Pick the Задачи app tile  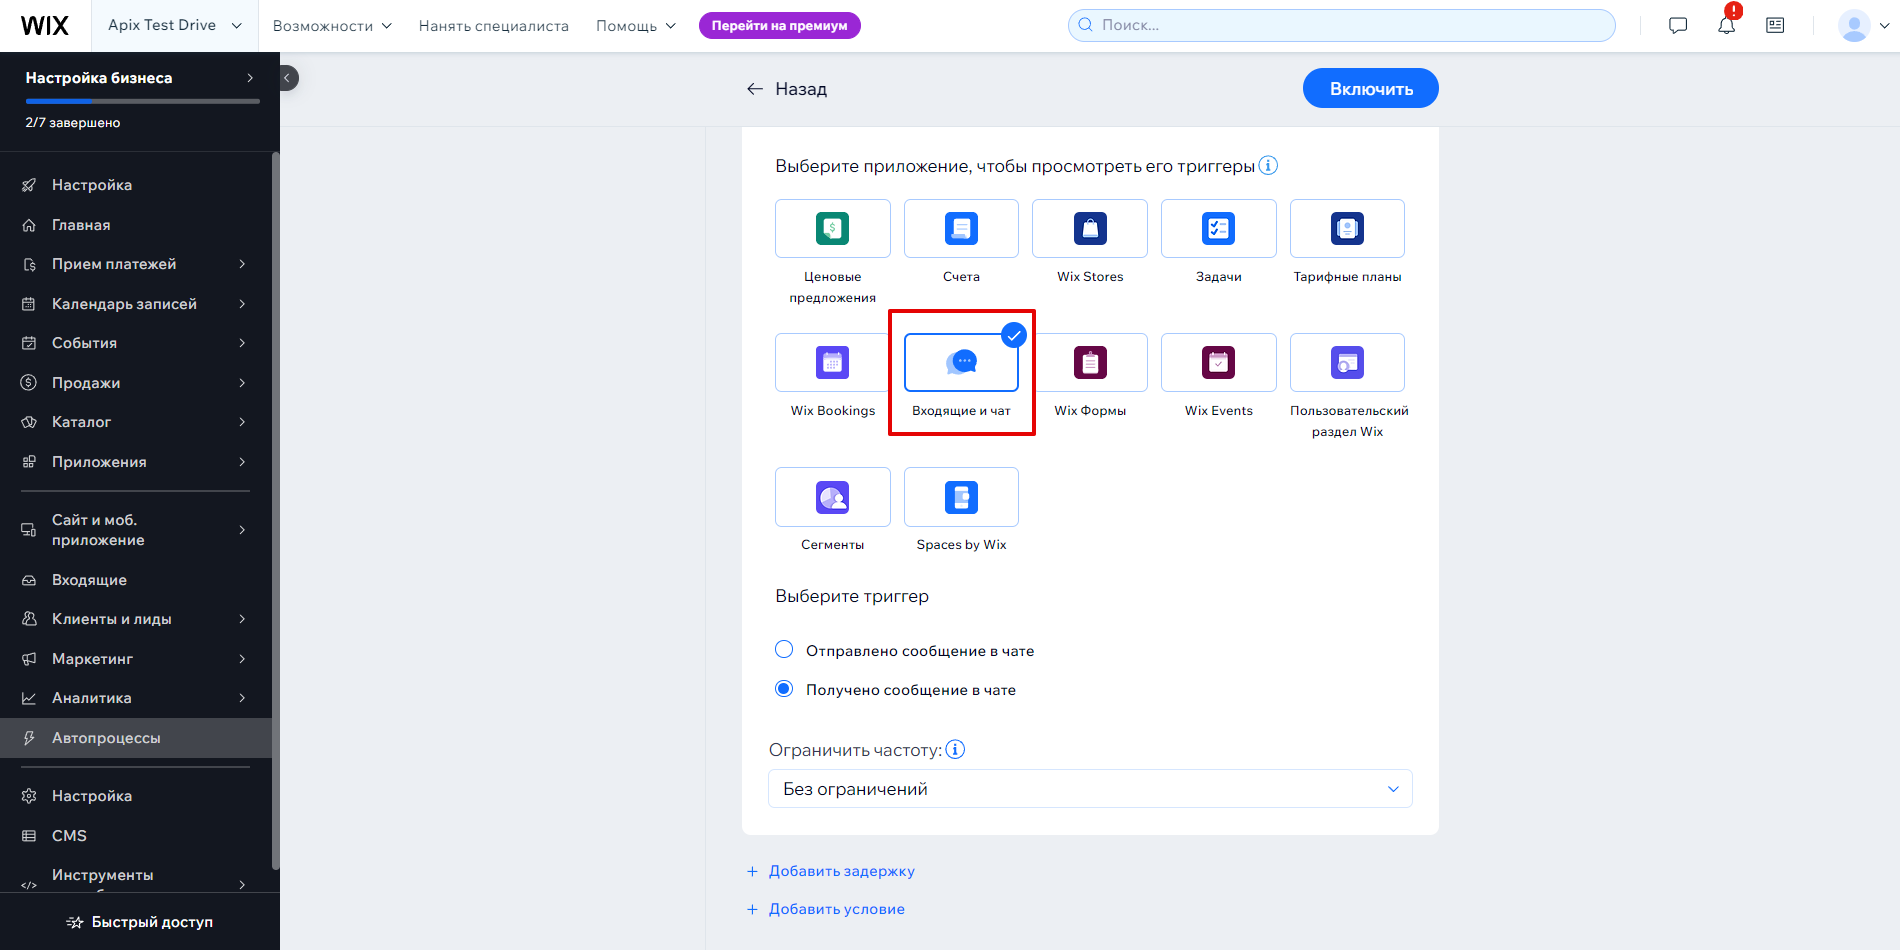(x=1218, y=229)
